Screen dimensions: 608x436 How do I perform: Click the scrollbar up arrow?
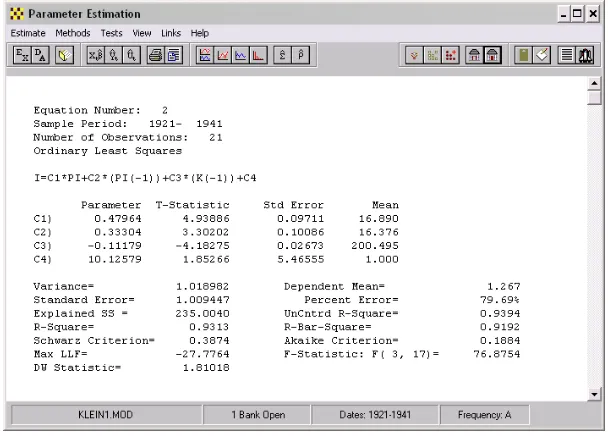click(x=594, y=83)
